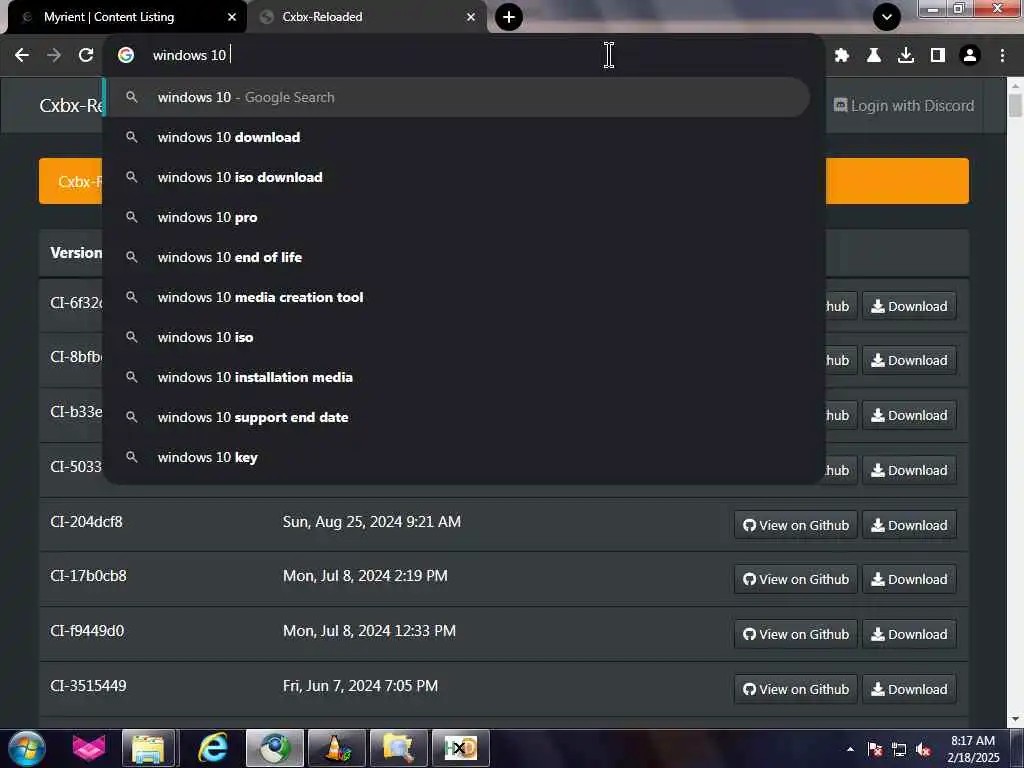Choose 'windows 10 - Google Search' suggestion
This screenshot has height=768, width=1024.
[x=457, y=97]
